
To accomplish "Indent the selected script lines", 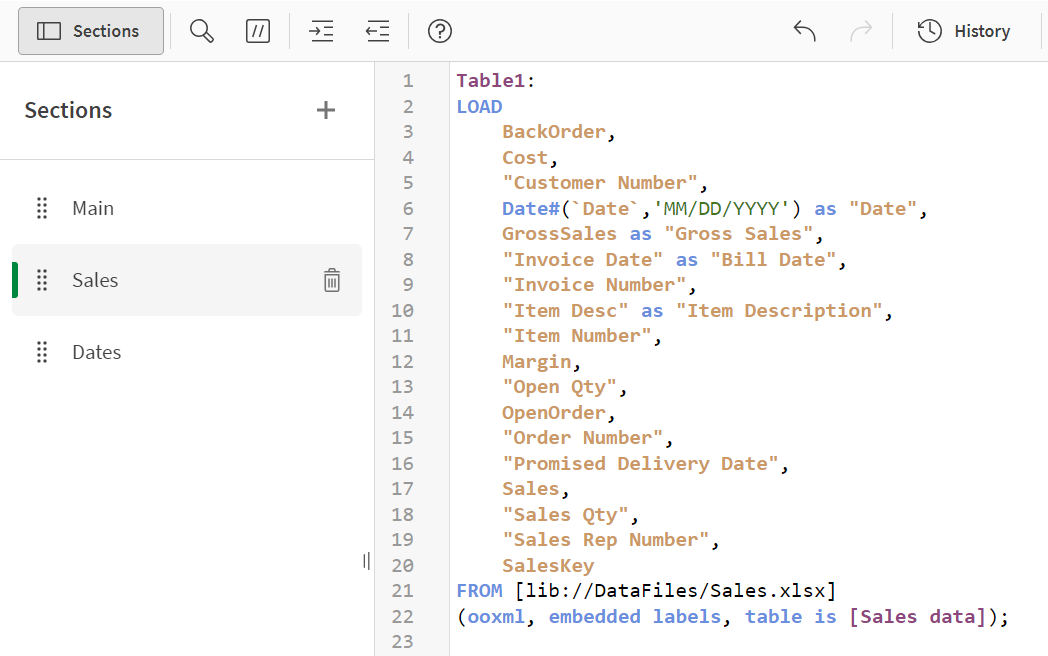I will [x=321, y=31].
